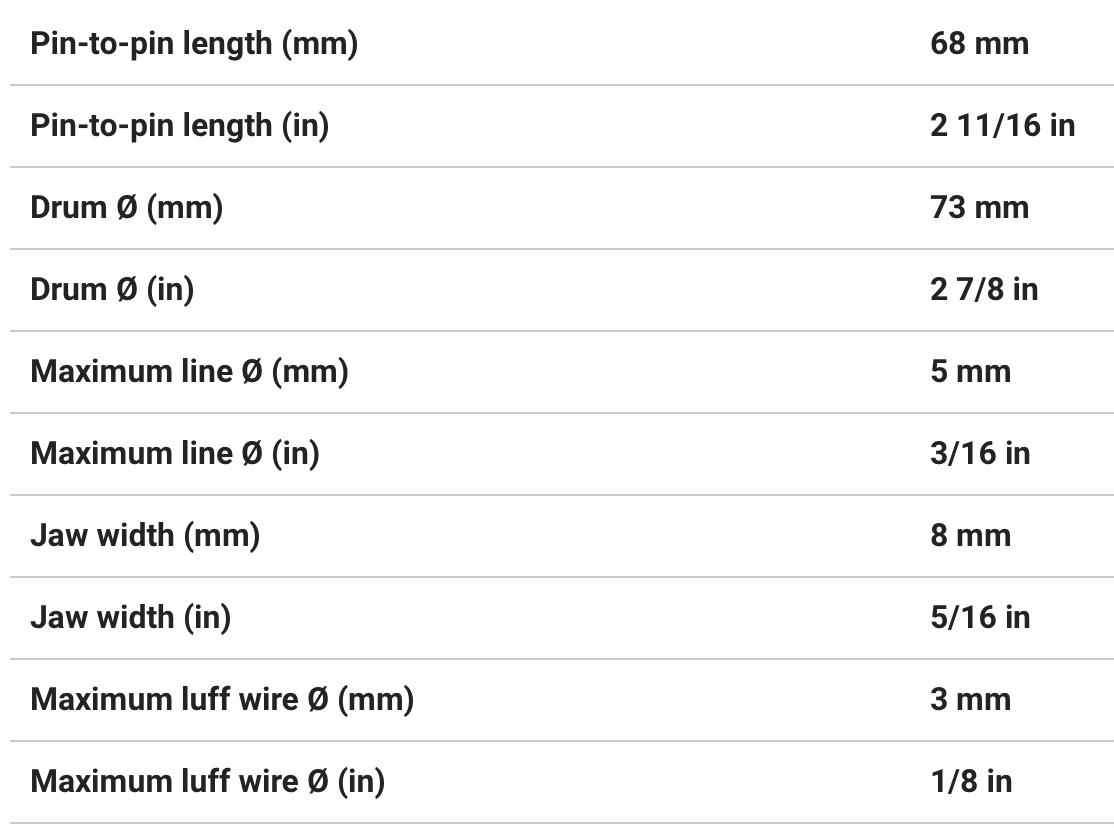The width and height of the screenshot is (1114, 828).
Task: Click the "Drum Ø (in)" label
Action: point(112,290)
